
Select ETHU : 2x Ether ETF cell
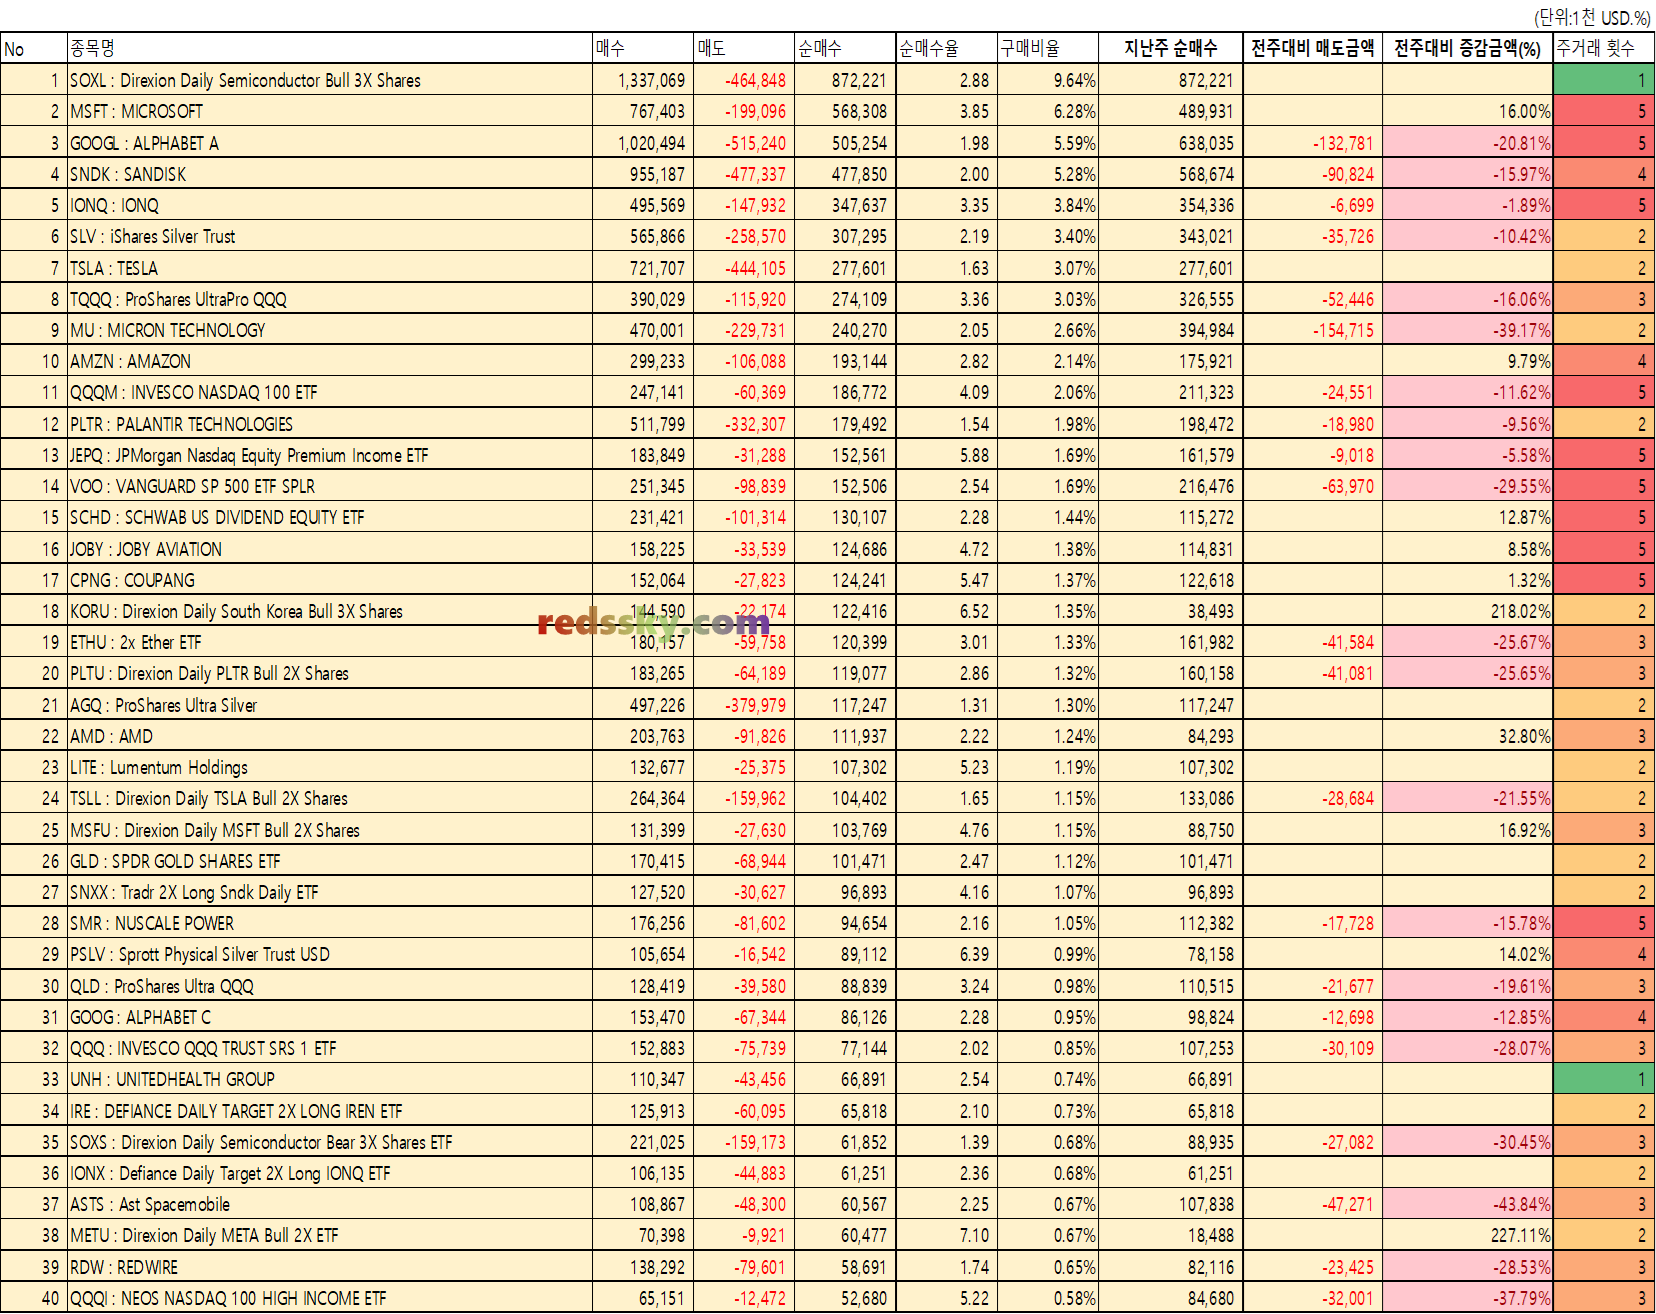click(330, 642)
